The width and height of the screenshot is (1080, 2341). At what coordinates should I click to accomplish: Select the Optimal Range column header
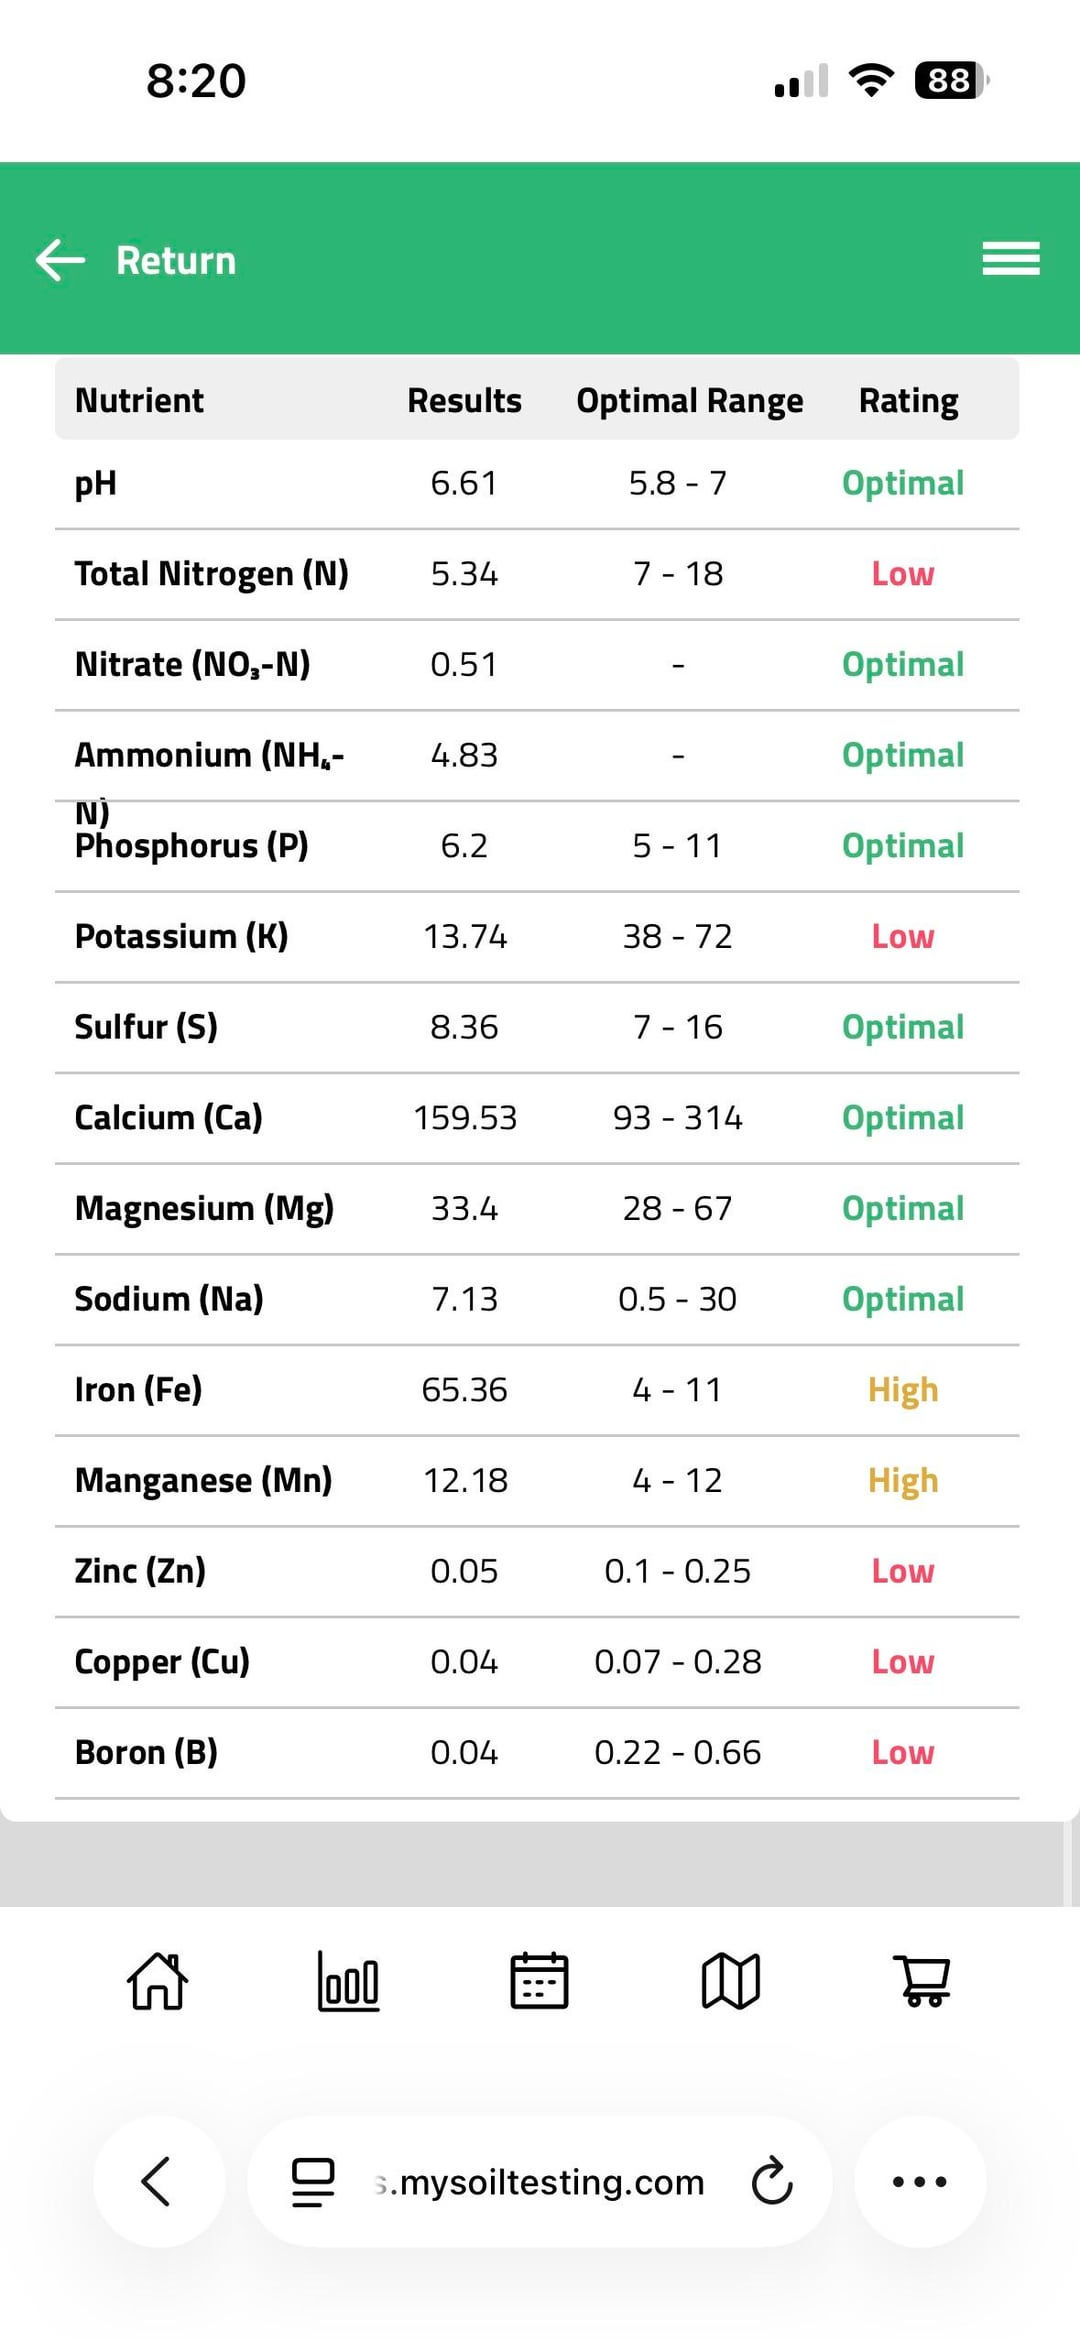(689, 401)
